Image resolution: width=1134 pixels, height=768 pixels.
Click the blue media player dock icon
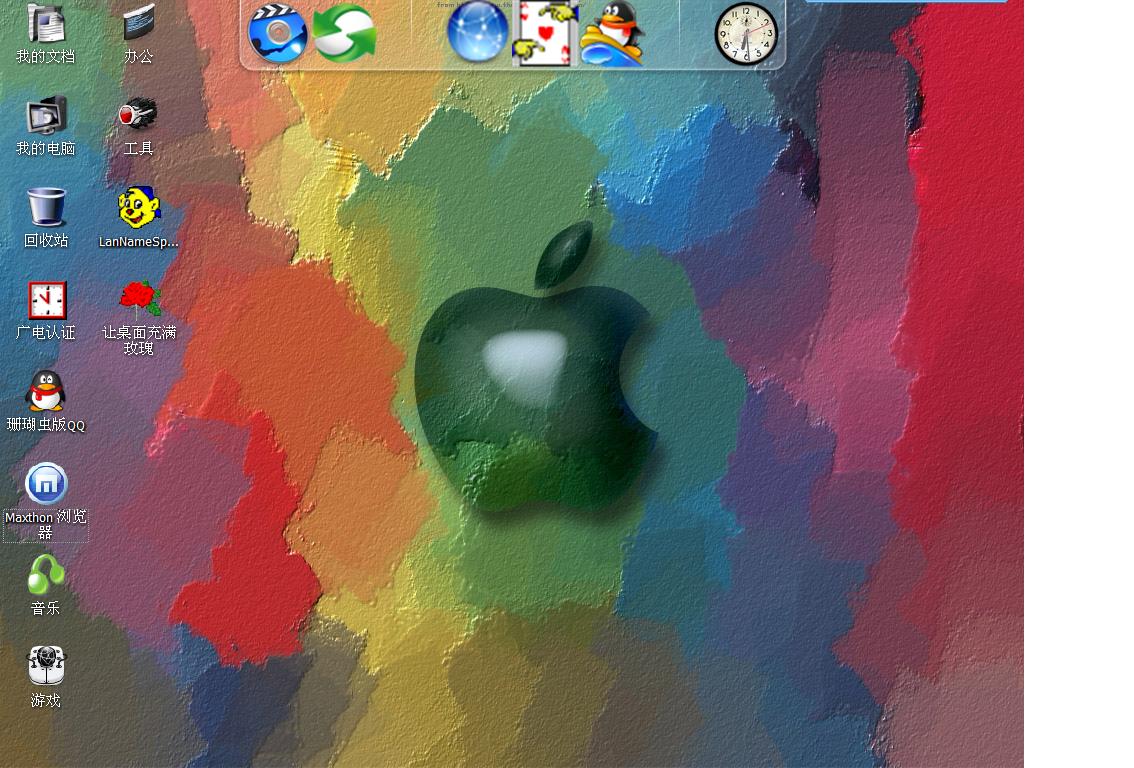[x=277, y=33]
